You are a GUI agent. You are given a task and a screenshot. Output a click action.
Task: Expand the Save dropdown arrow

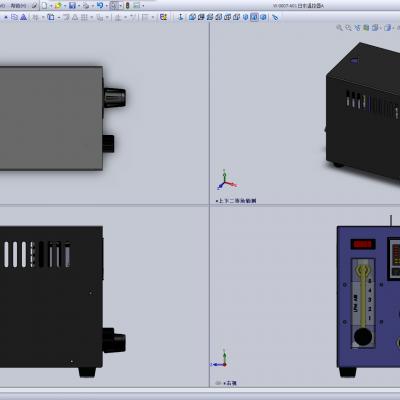79,6
